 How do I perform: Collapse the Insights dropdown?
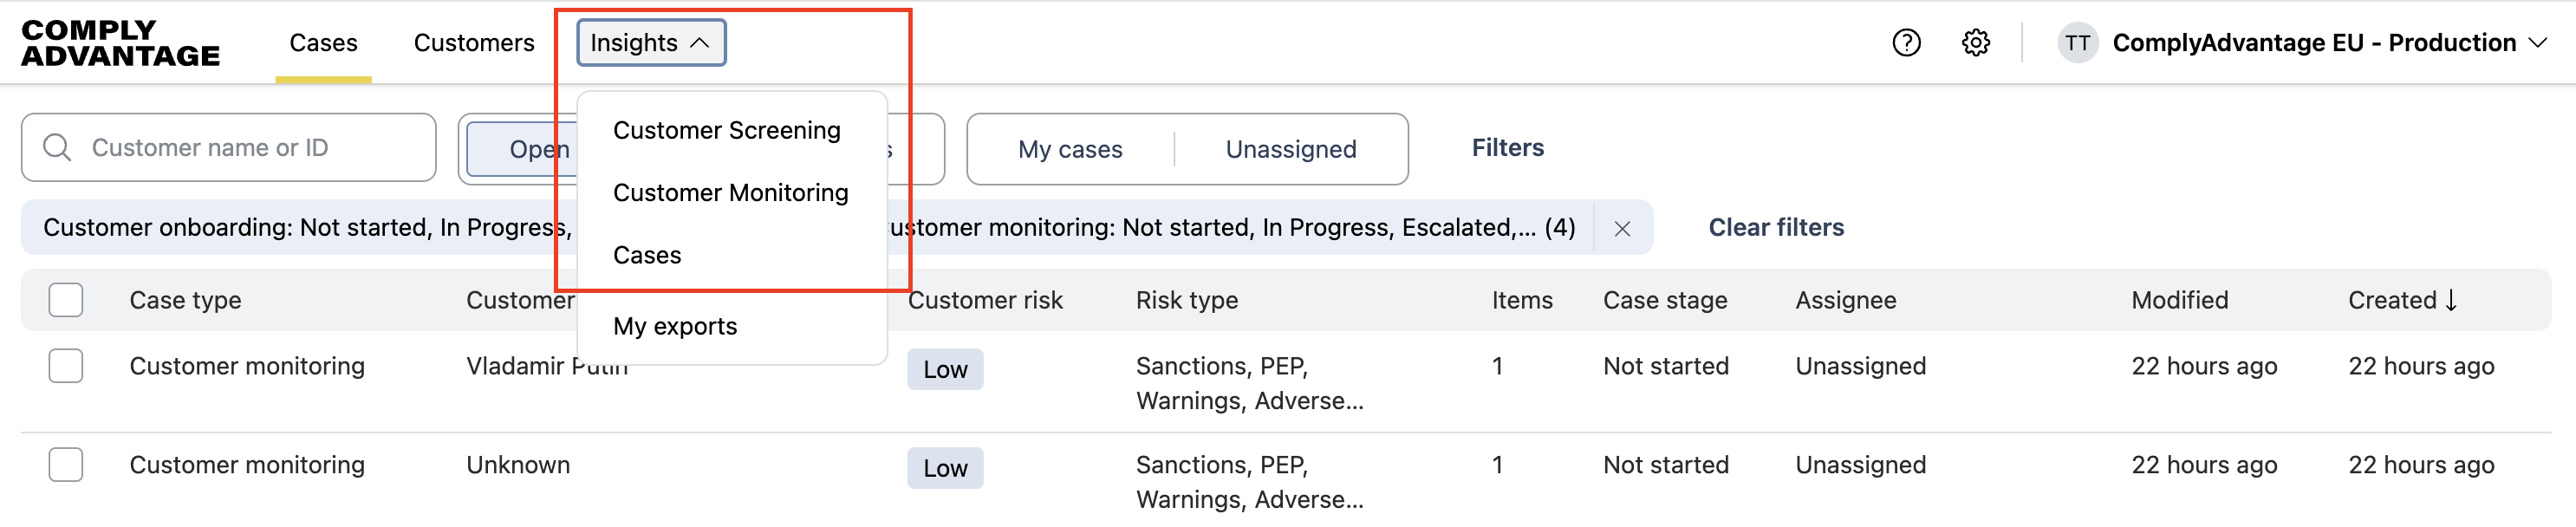pos(650,42)
